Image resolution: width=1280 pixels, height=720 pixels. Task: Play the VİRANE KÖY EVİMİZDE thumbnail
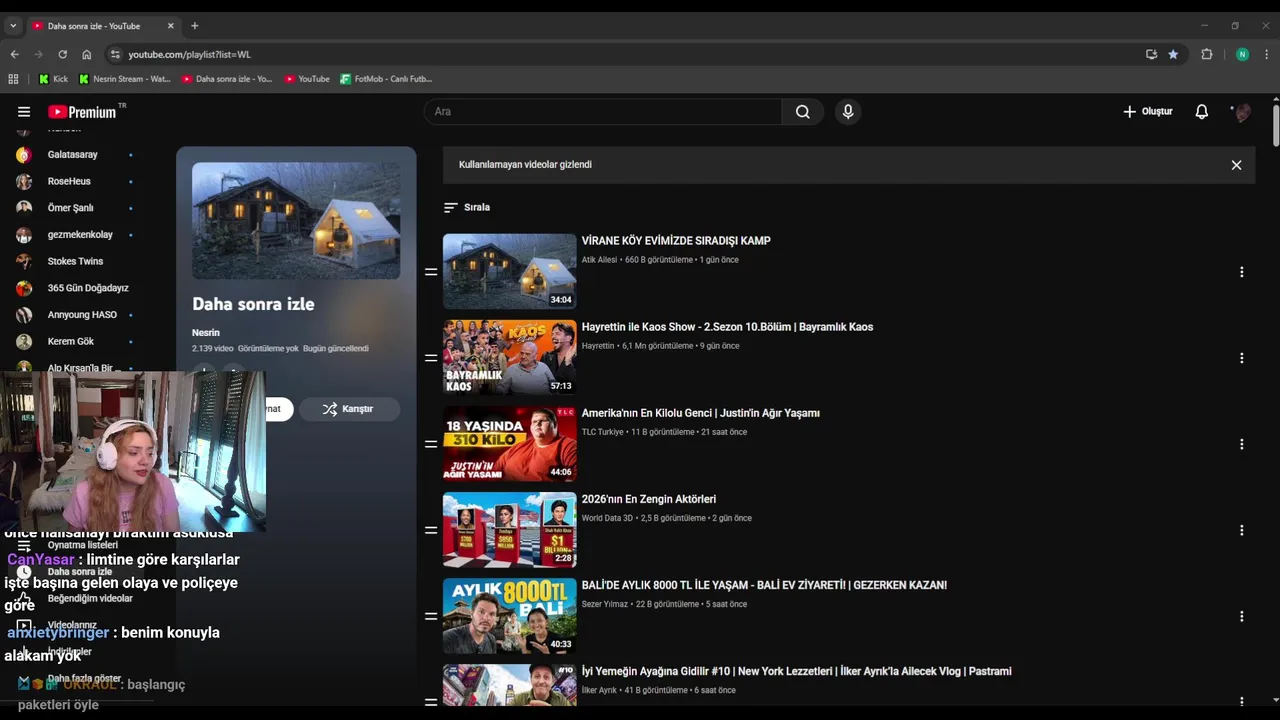(510, 271)
